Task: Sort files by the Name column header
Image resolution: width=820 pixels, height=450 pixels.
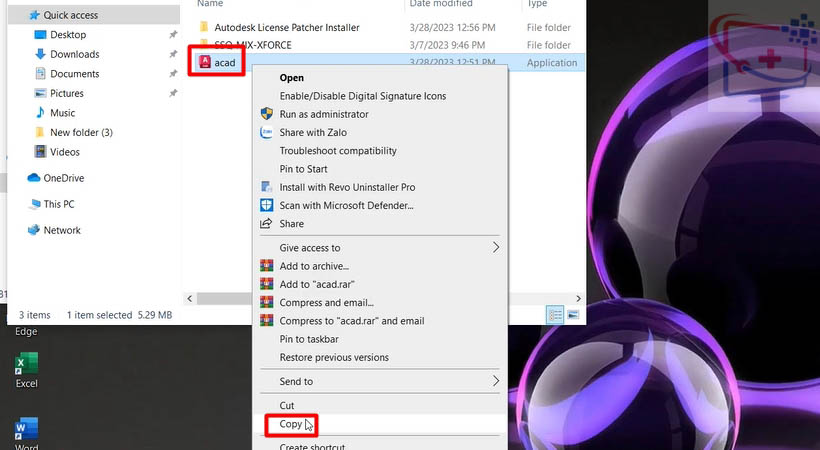Action: click(210, 4)
